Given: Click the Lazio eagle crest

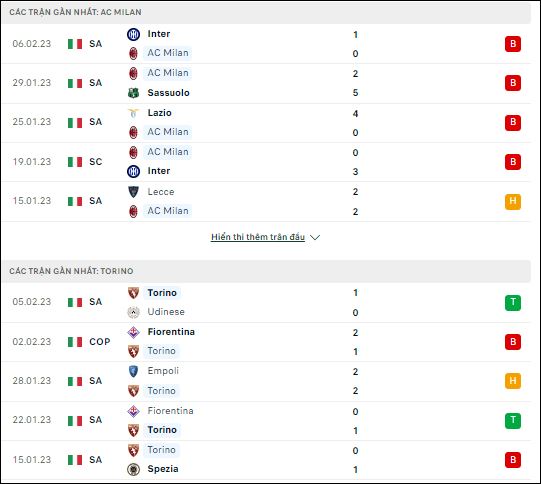Looking at the screenshot, I should (x=133, y=113).
